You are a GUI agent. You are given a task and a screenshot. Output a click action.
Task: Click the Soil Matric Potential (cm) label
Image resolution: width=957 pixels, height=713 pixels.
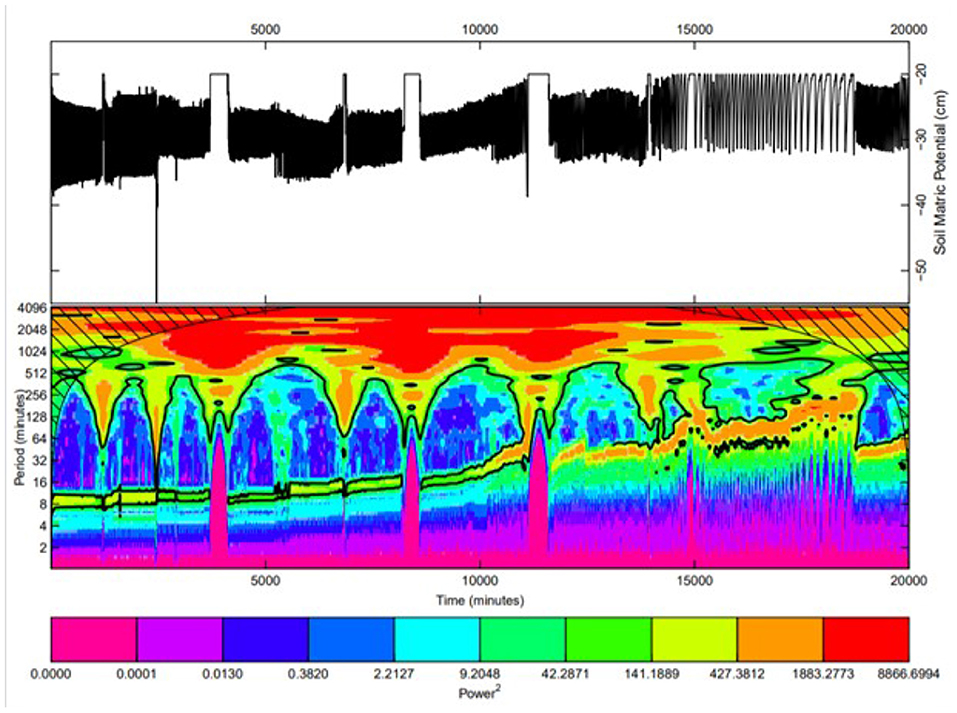click(x=942, y=172)
